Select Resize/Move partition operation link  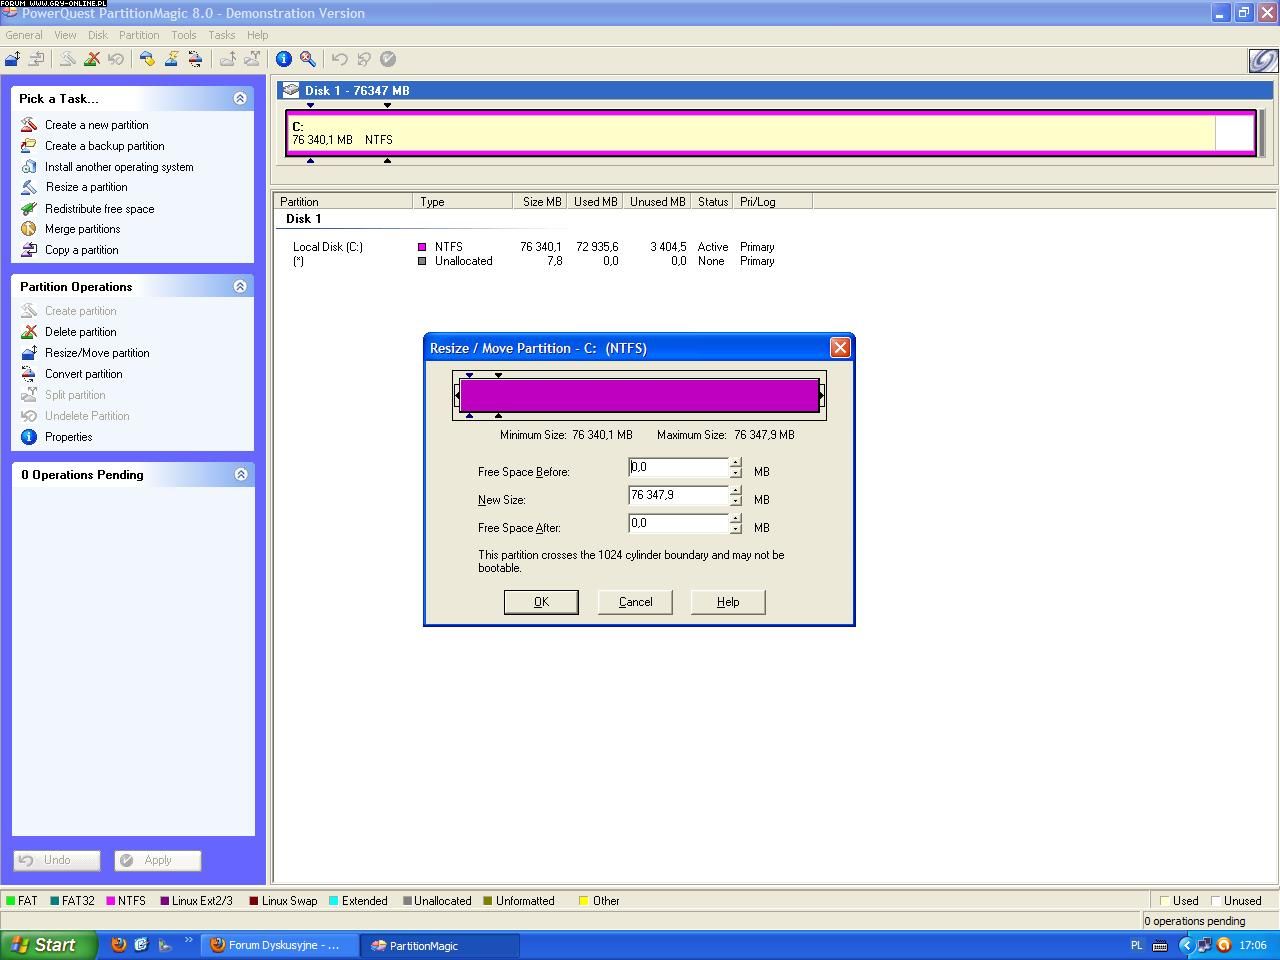tap(97, 353)
